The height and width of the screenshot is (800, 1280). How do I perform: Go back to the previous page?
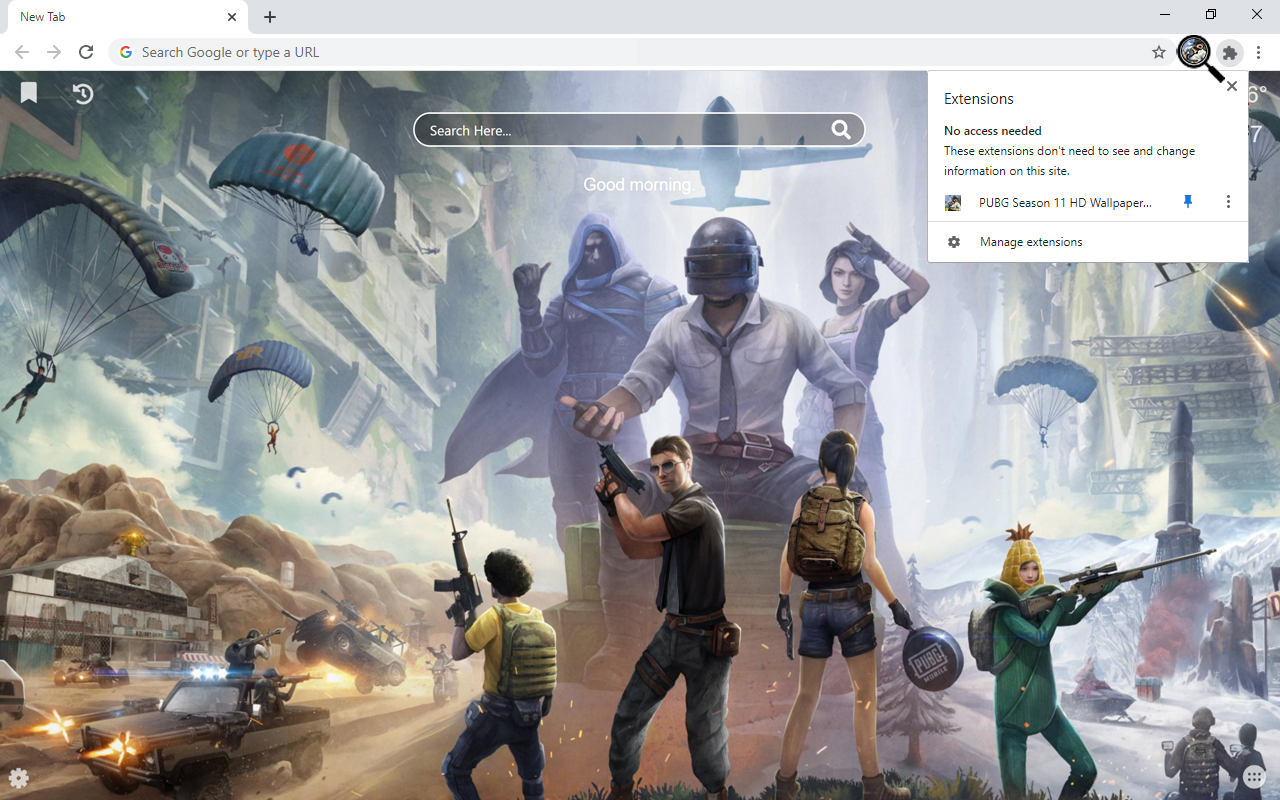(x=22, y=52)
